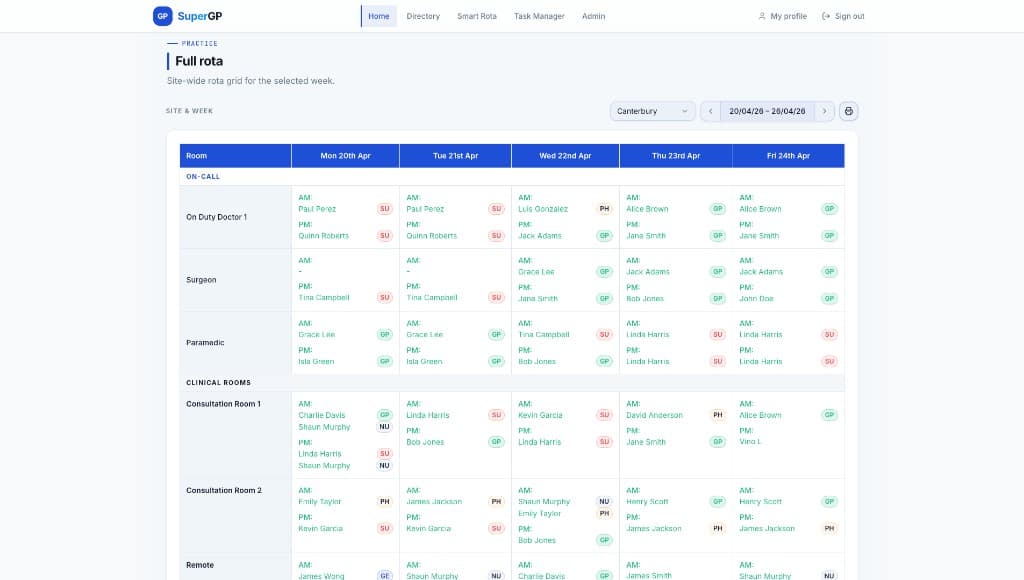Go to the Directory tab
This screenshot has width=1024, height=580.
(423, 16)
